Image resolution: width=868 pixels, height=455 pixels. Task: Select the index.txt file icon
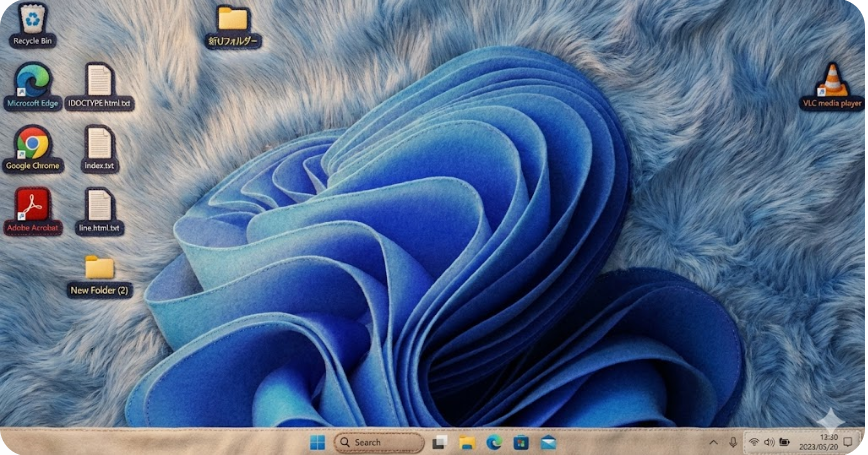[100, 149]
